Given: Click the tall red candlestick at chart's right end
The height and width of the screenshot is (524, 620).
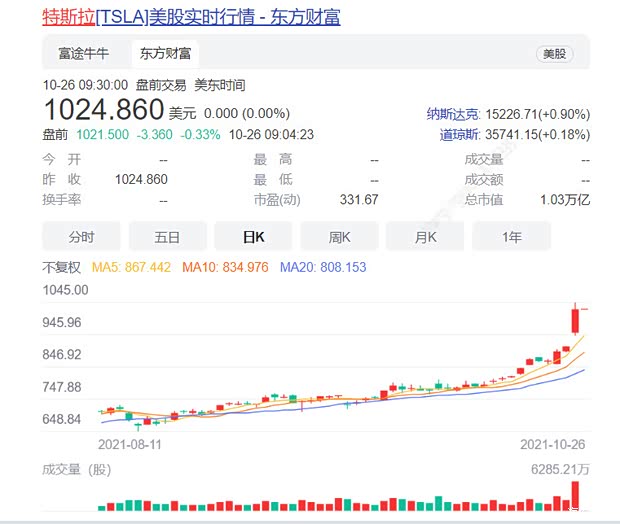Looking at the screenshot, I should [575, 320].
